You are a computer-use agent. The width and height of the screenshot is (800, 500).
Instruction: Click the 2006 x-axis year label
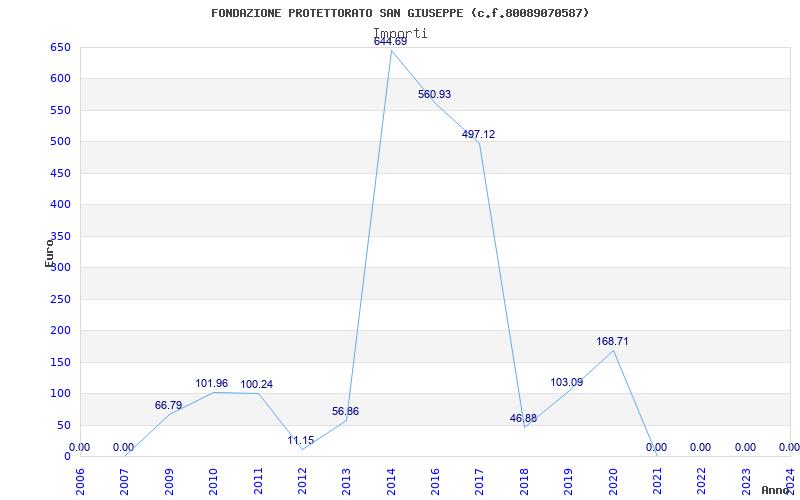tap(80, 481)
